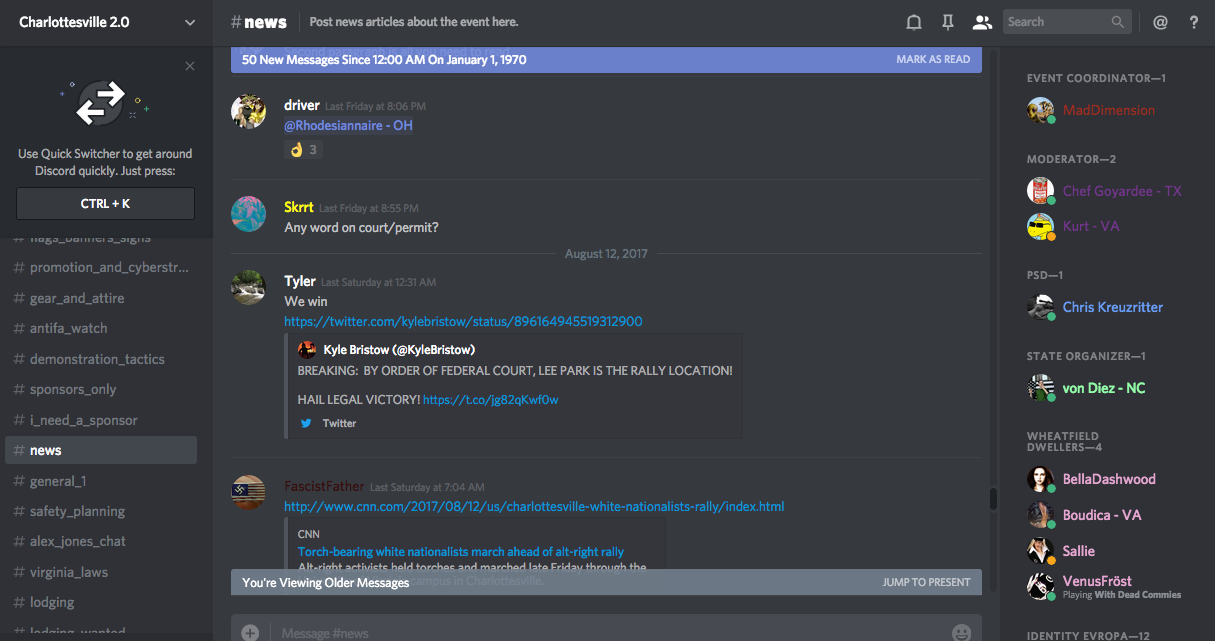Click the chat scrollbar thumb
The width and height of the screenshot is (1215, 641).
[993, 498]
